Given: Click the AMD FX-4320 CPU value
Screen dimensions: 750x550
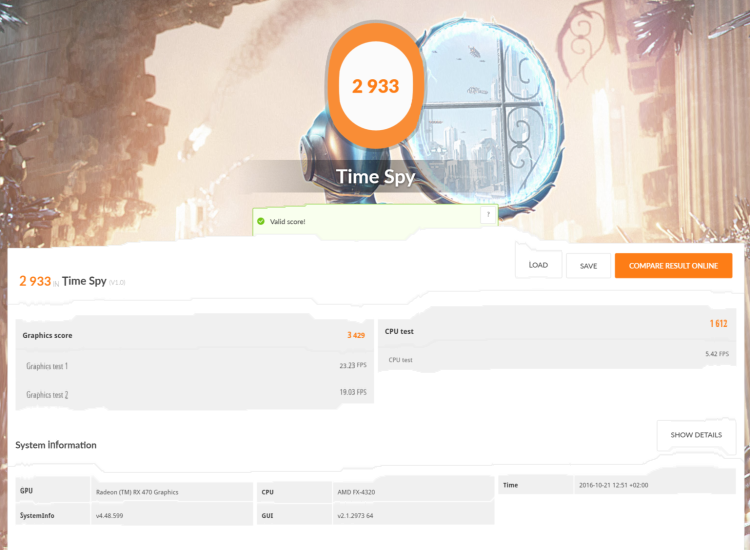Looking at the screenshot, I should [x=356, y=492].
